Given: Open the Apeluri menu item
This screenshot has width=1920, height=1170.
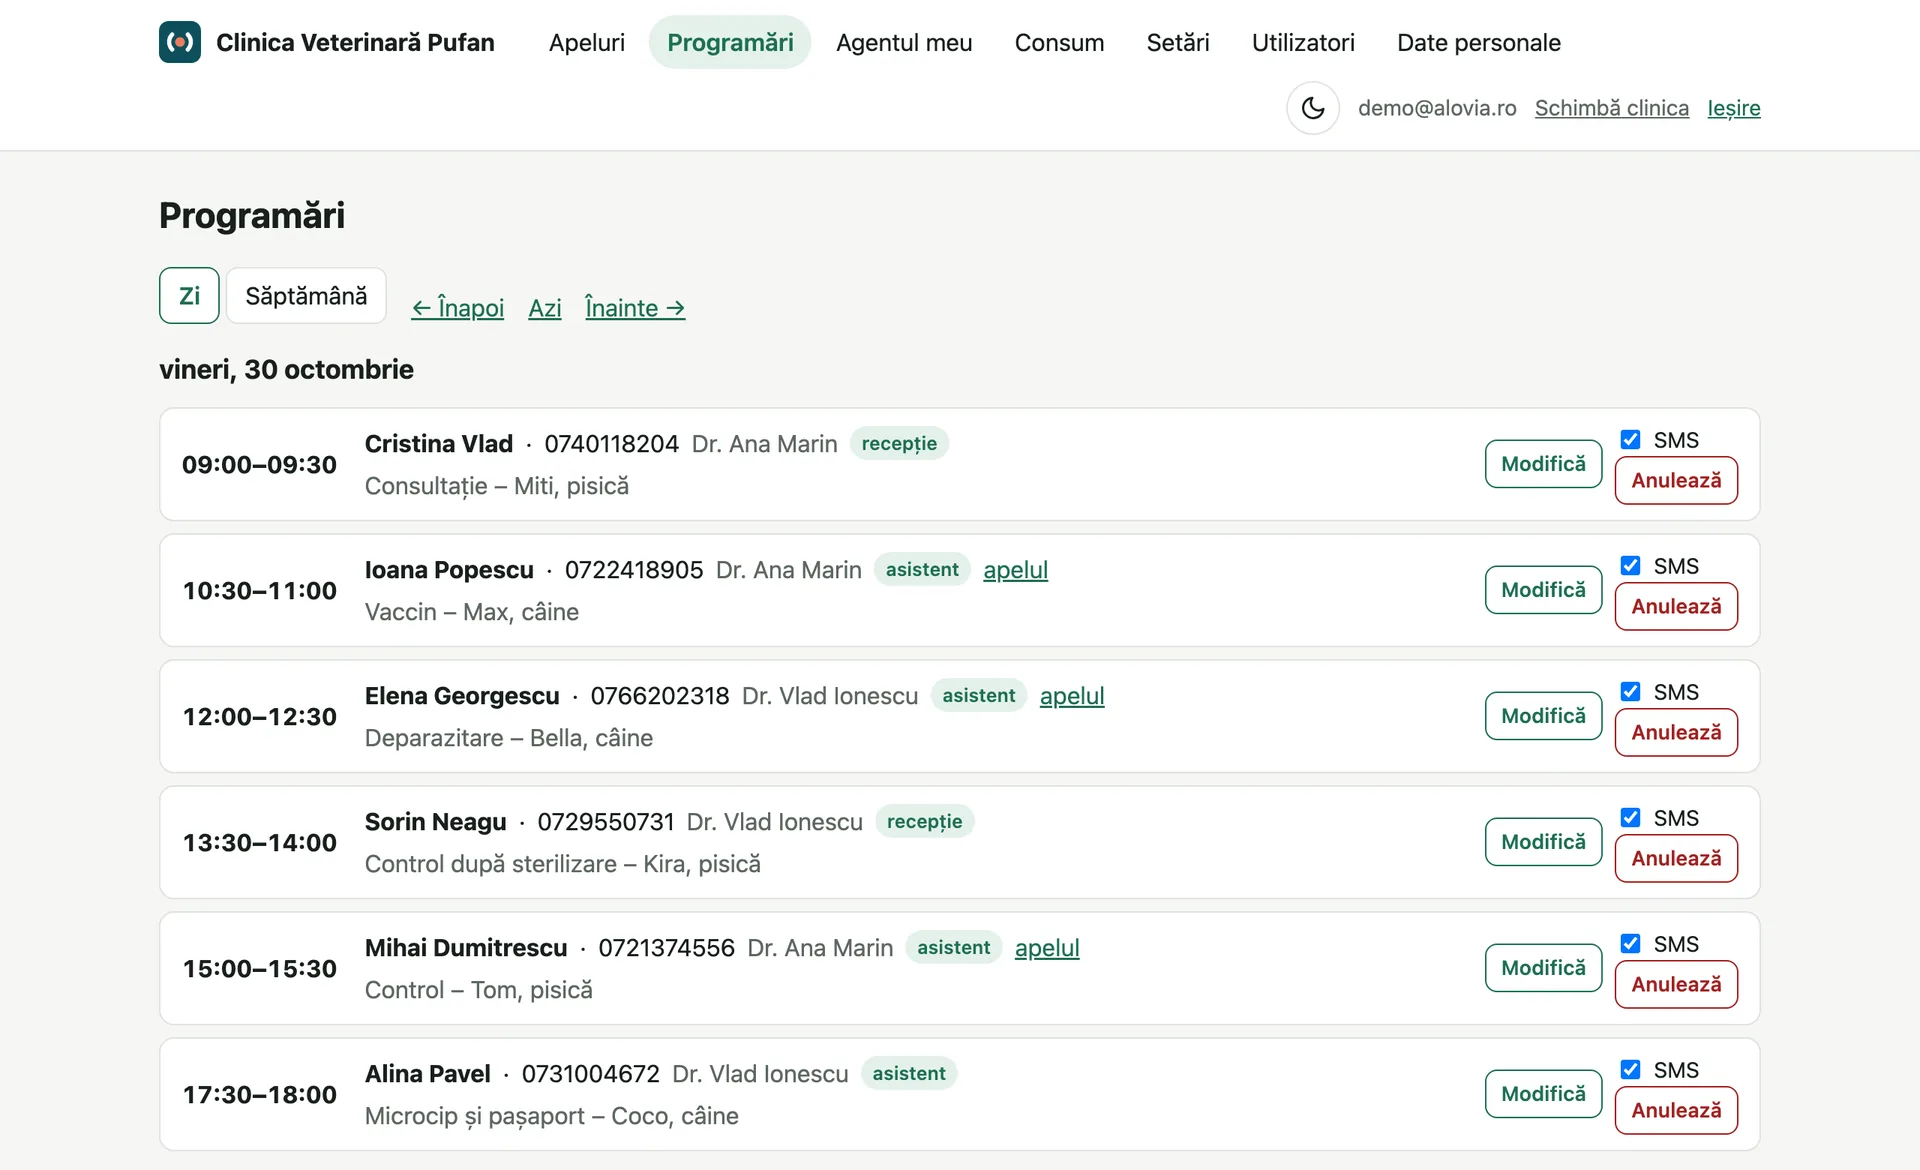Looking at the screenshot, I should click(587, 42).
